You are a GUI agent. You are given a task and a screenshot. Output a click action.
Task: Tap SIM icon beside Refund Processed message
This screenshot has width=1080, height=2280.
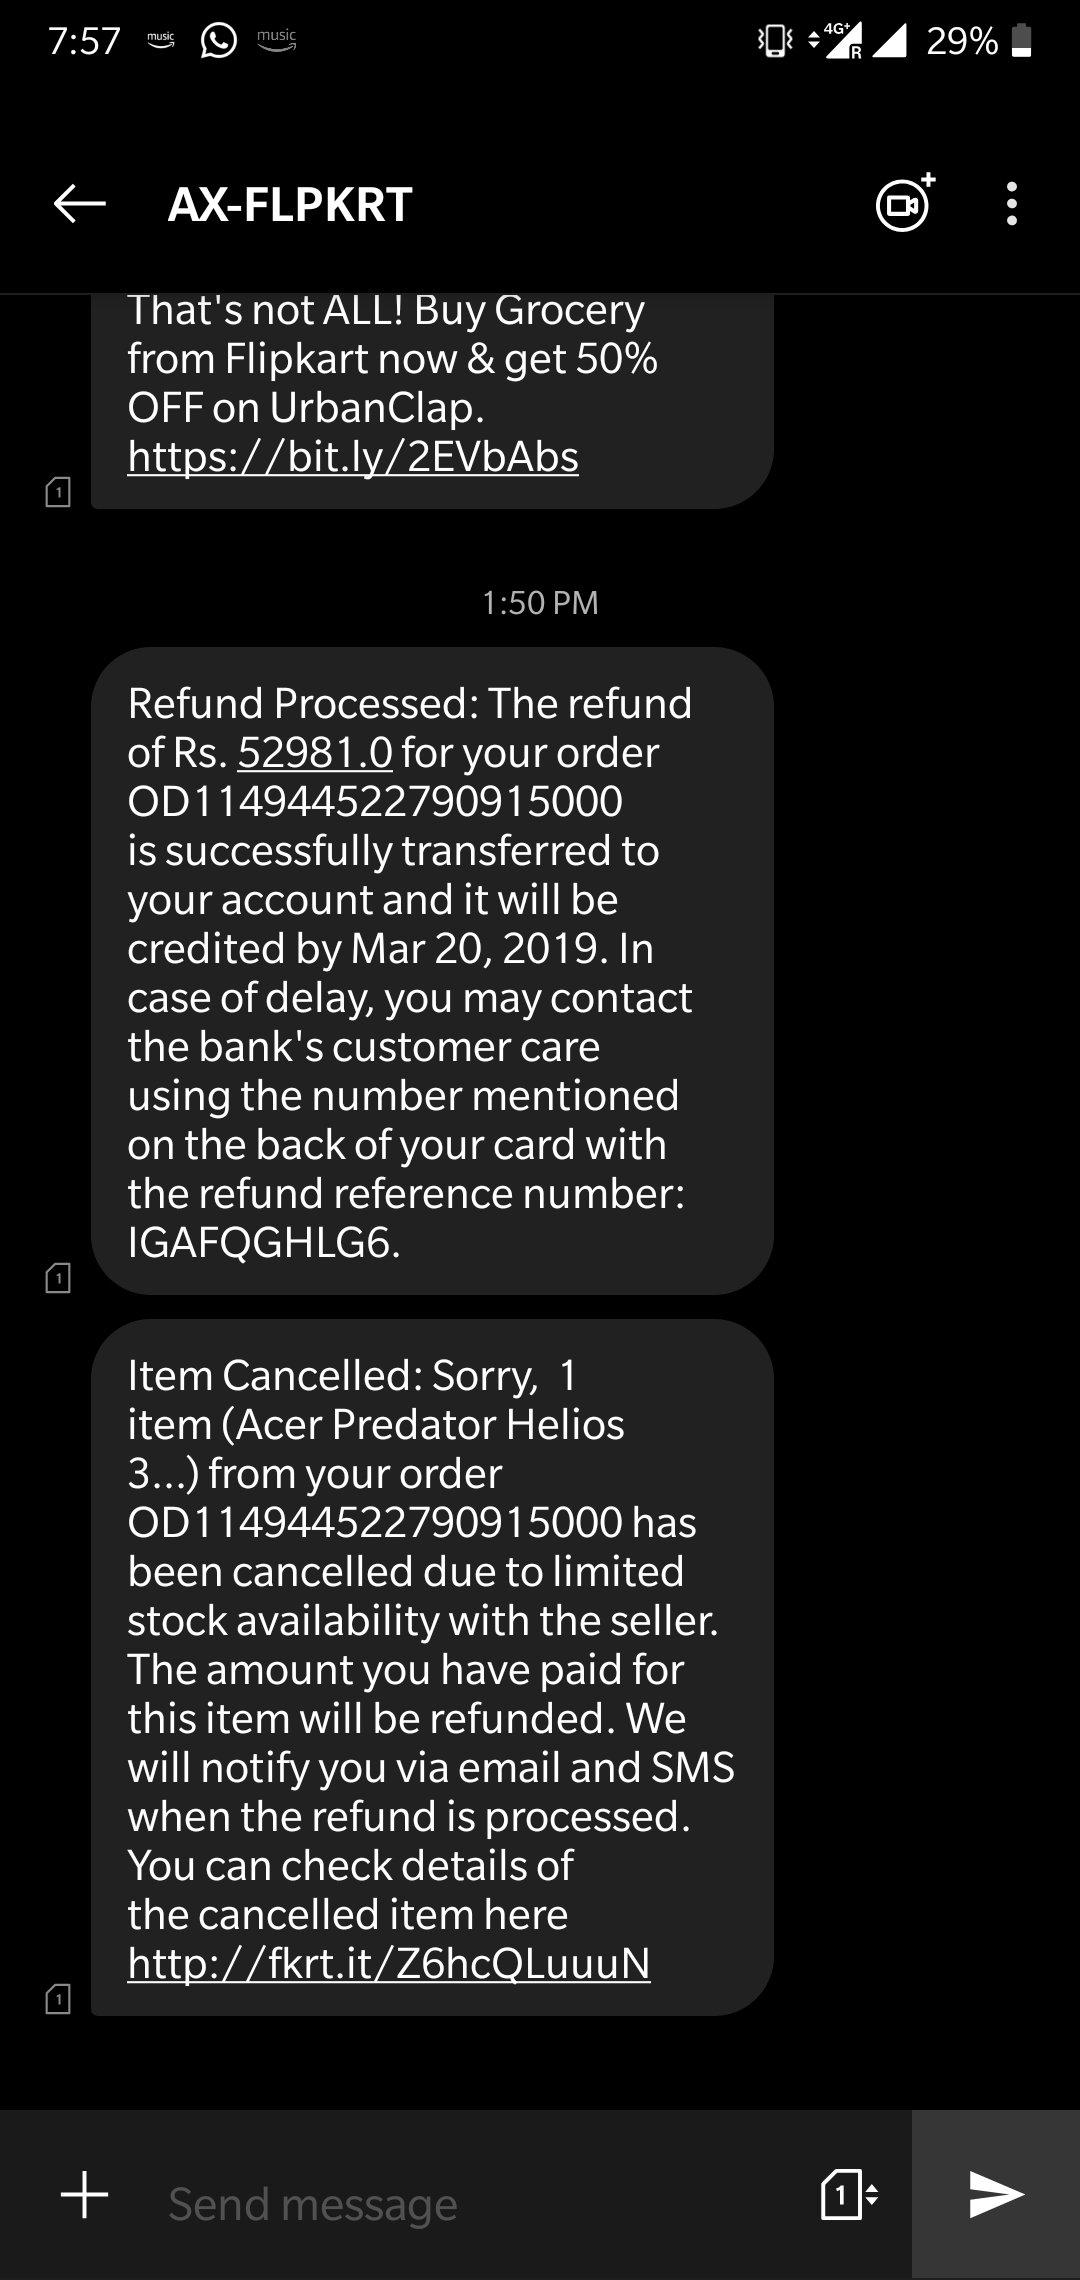tap(58, 1277)
